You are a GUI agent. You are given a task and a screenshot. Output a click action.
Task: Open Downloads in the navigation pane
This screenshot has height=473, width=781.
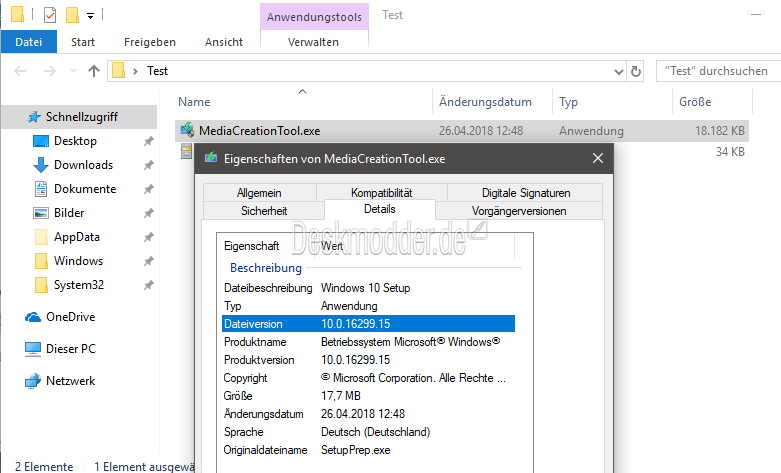83,165
